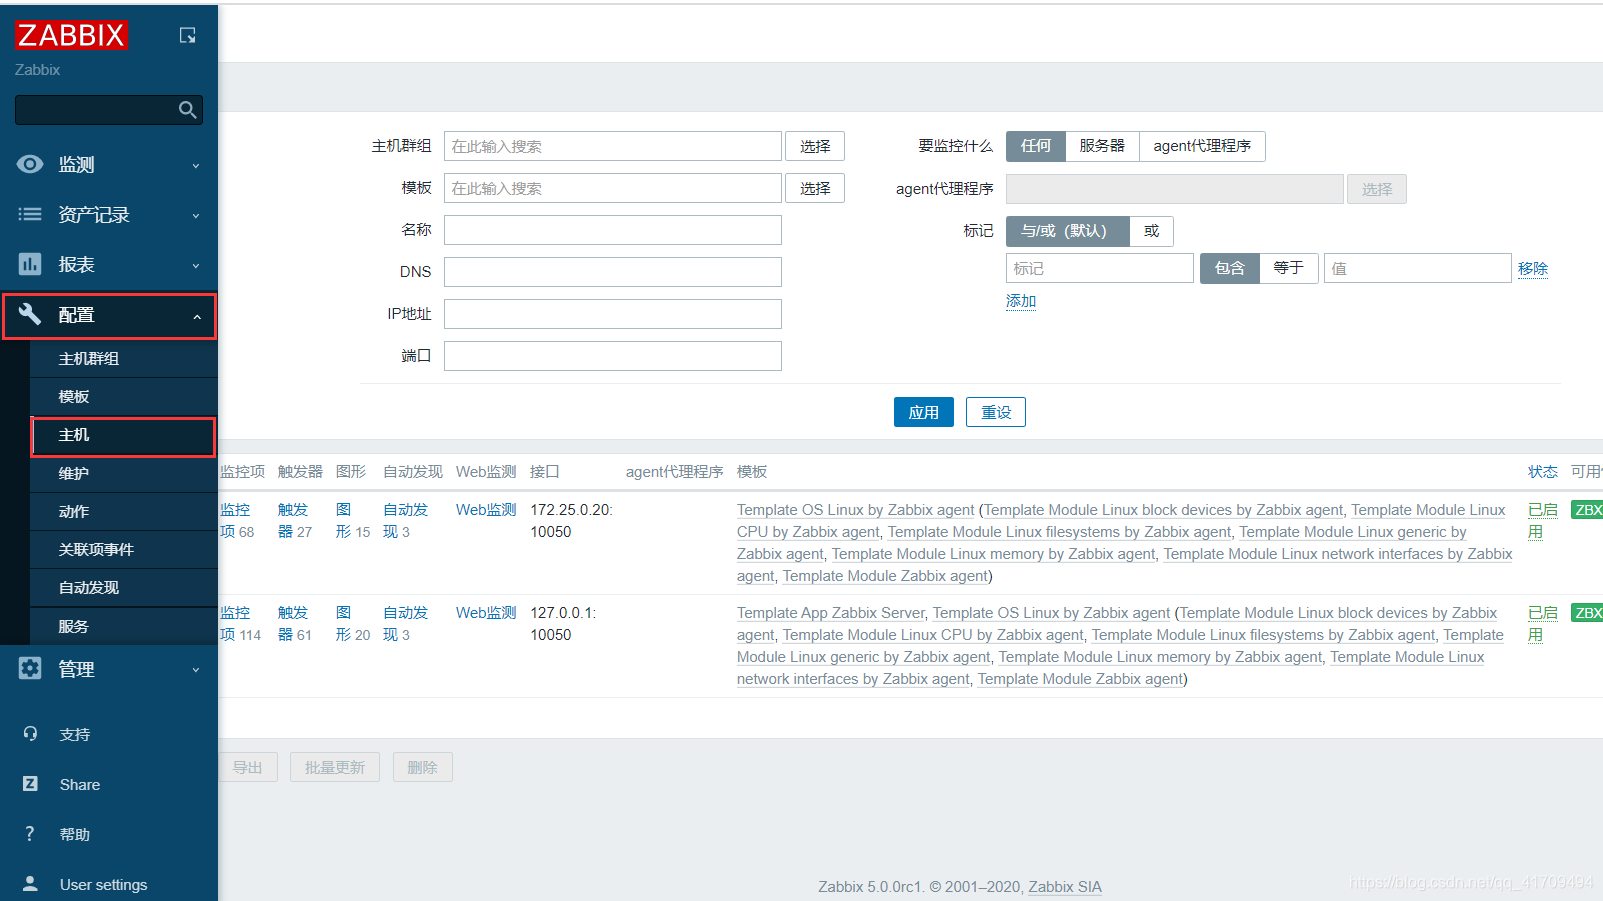Focus the 端口 port input field
1603x901 pixels.
[613, 356]
